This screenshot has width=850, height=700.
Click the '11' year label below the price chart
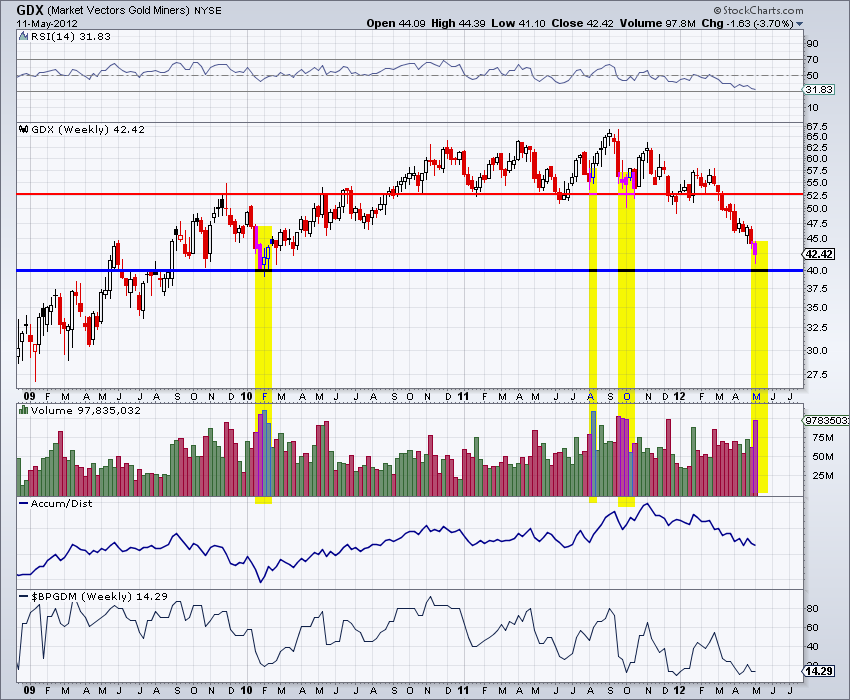(463, 396)
